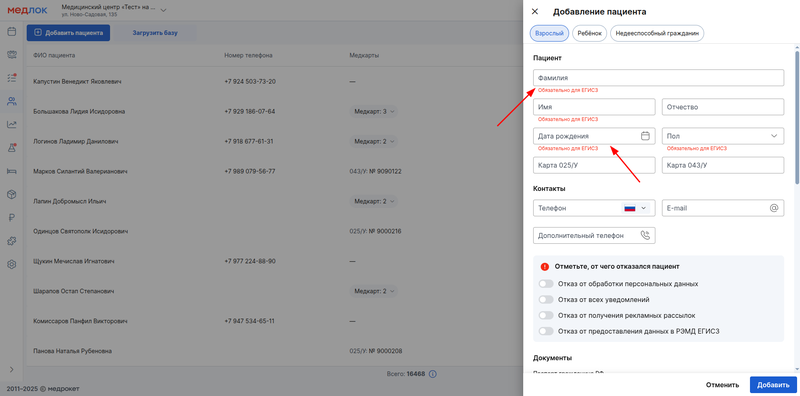Click the Карта 025/У field
This screenshot has width=800, height=396.
click(x=594, y=165)
